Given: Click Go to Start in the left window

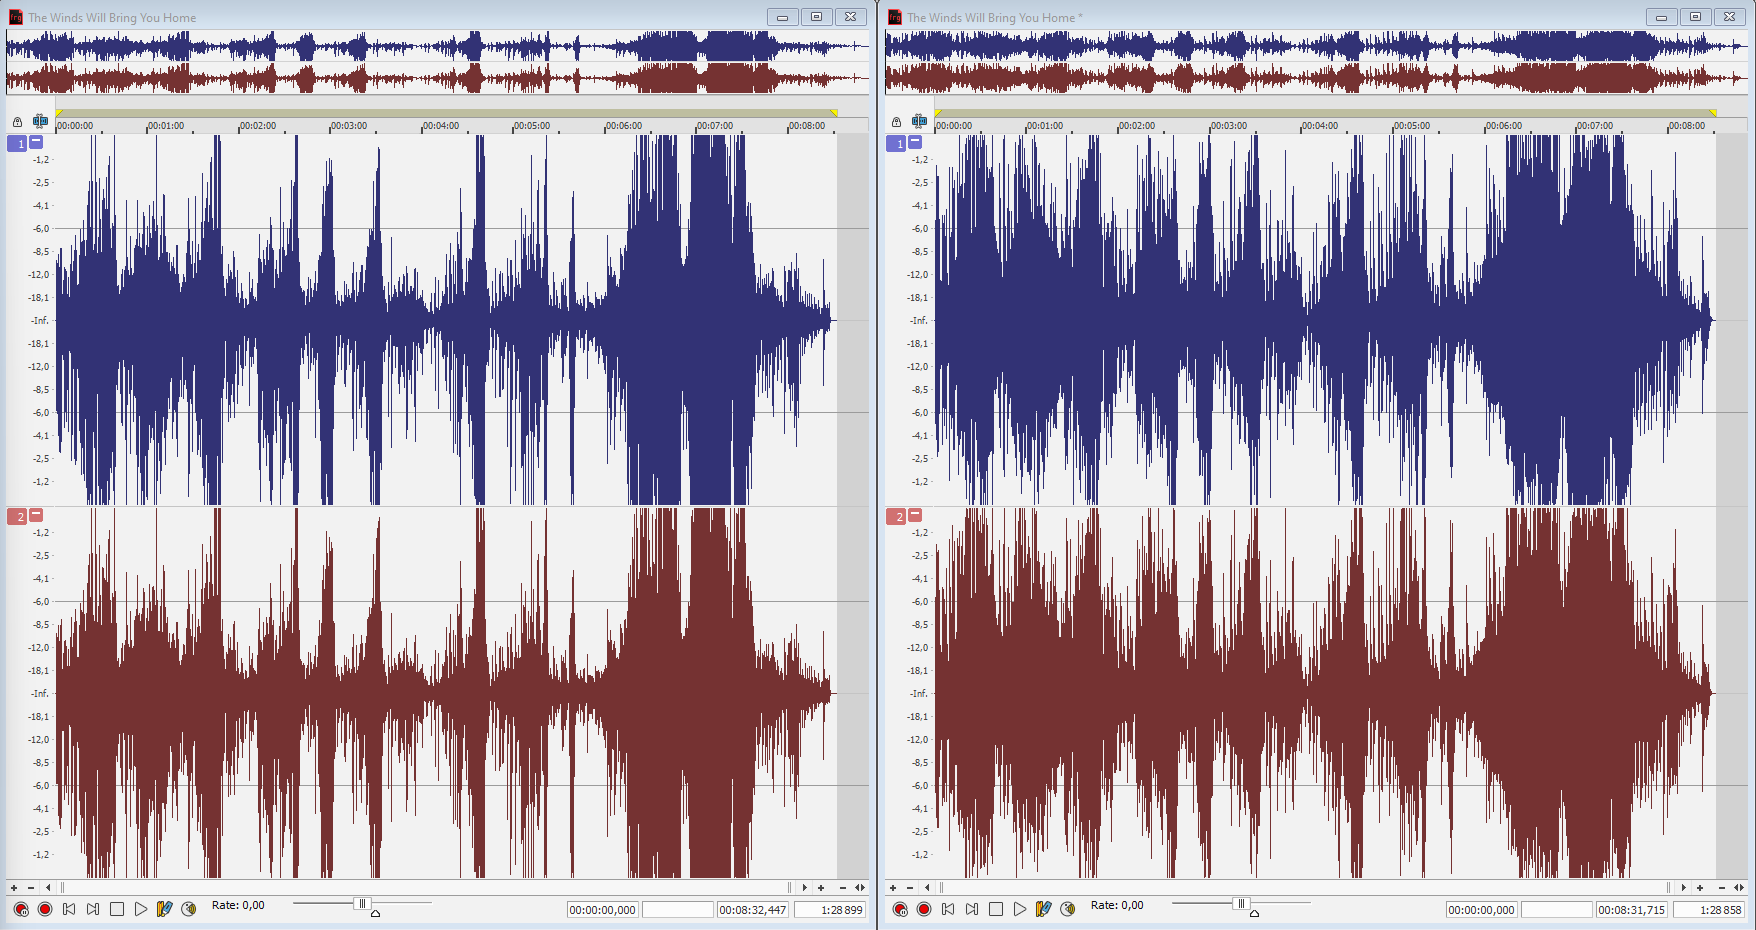Looking at the screenshot, I should click(x=69, y=909).
